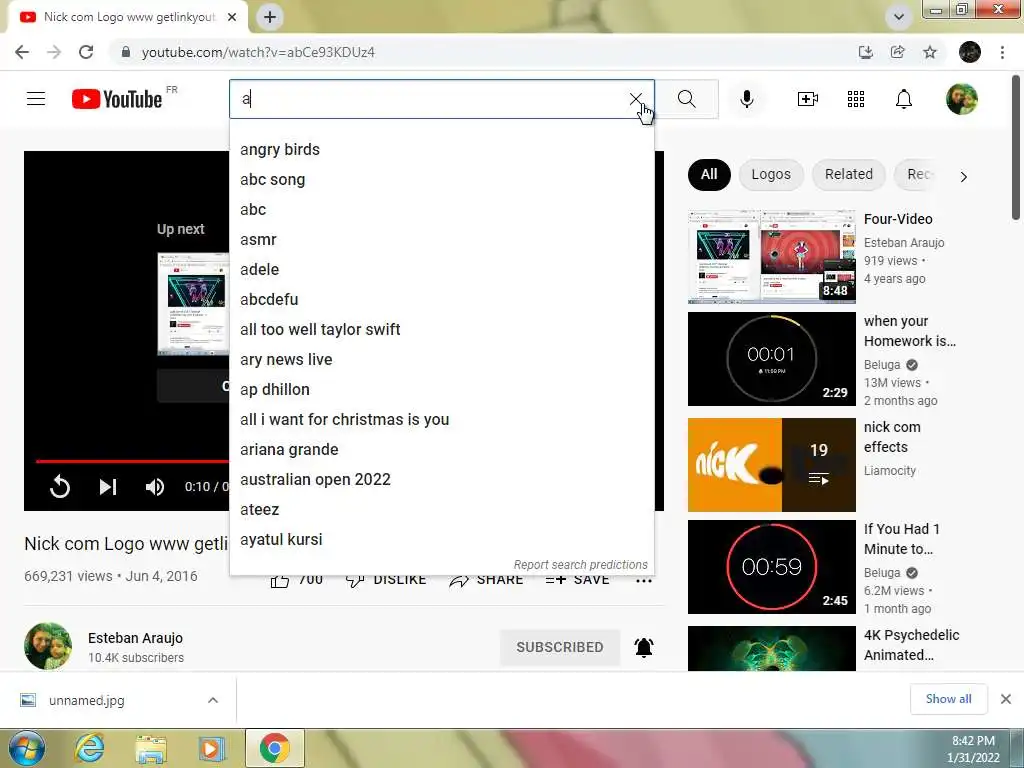Select 'all too well taylor swift' suggestion
The image size is (1024, 768).
point(441,330)
